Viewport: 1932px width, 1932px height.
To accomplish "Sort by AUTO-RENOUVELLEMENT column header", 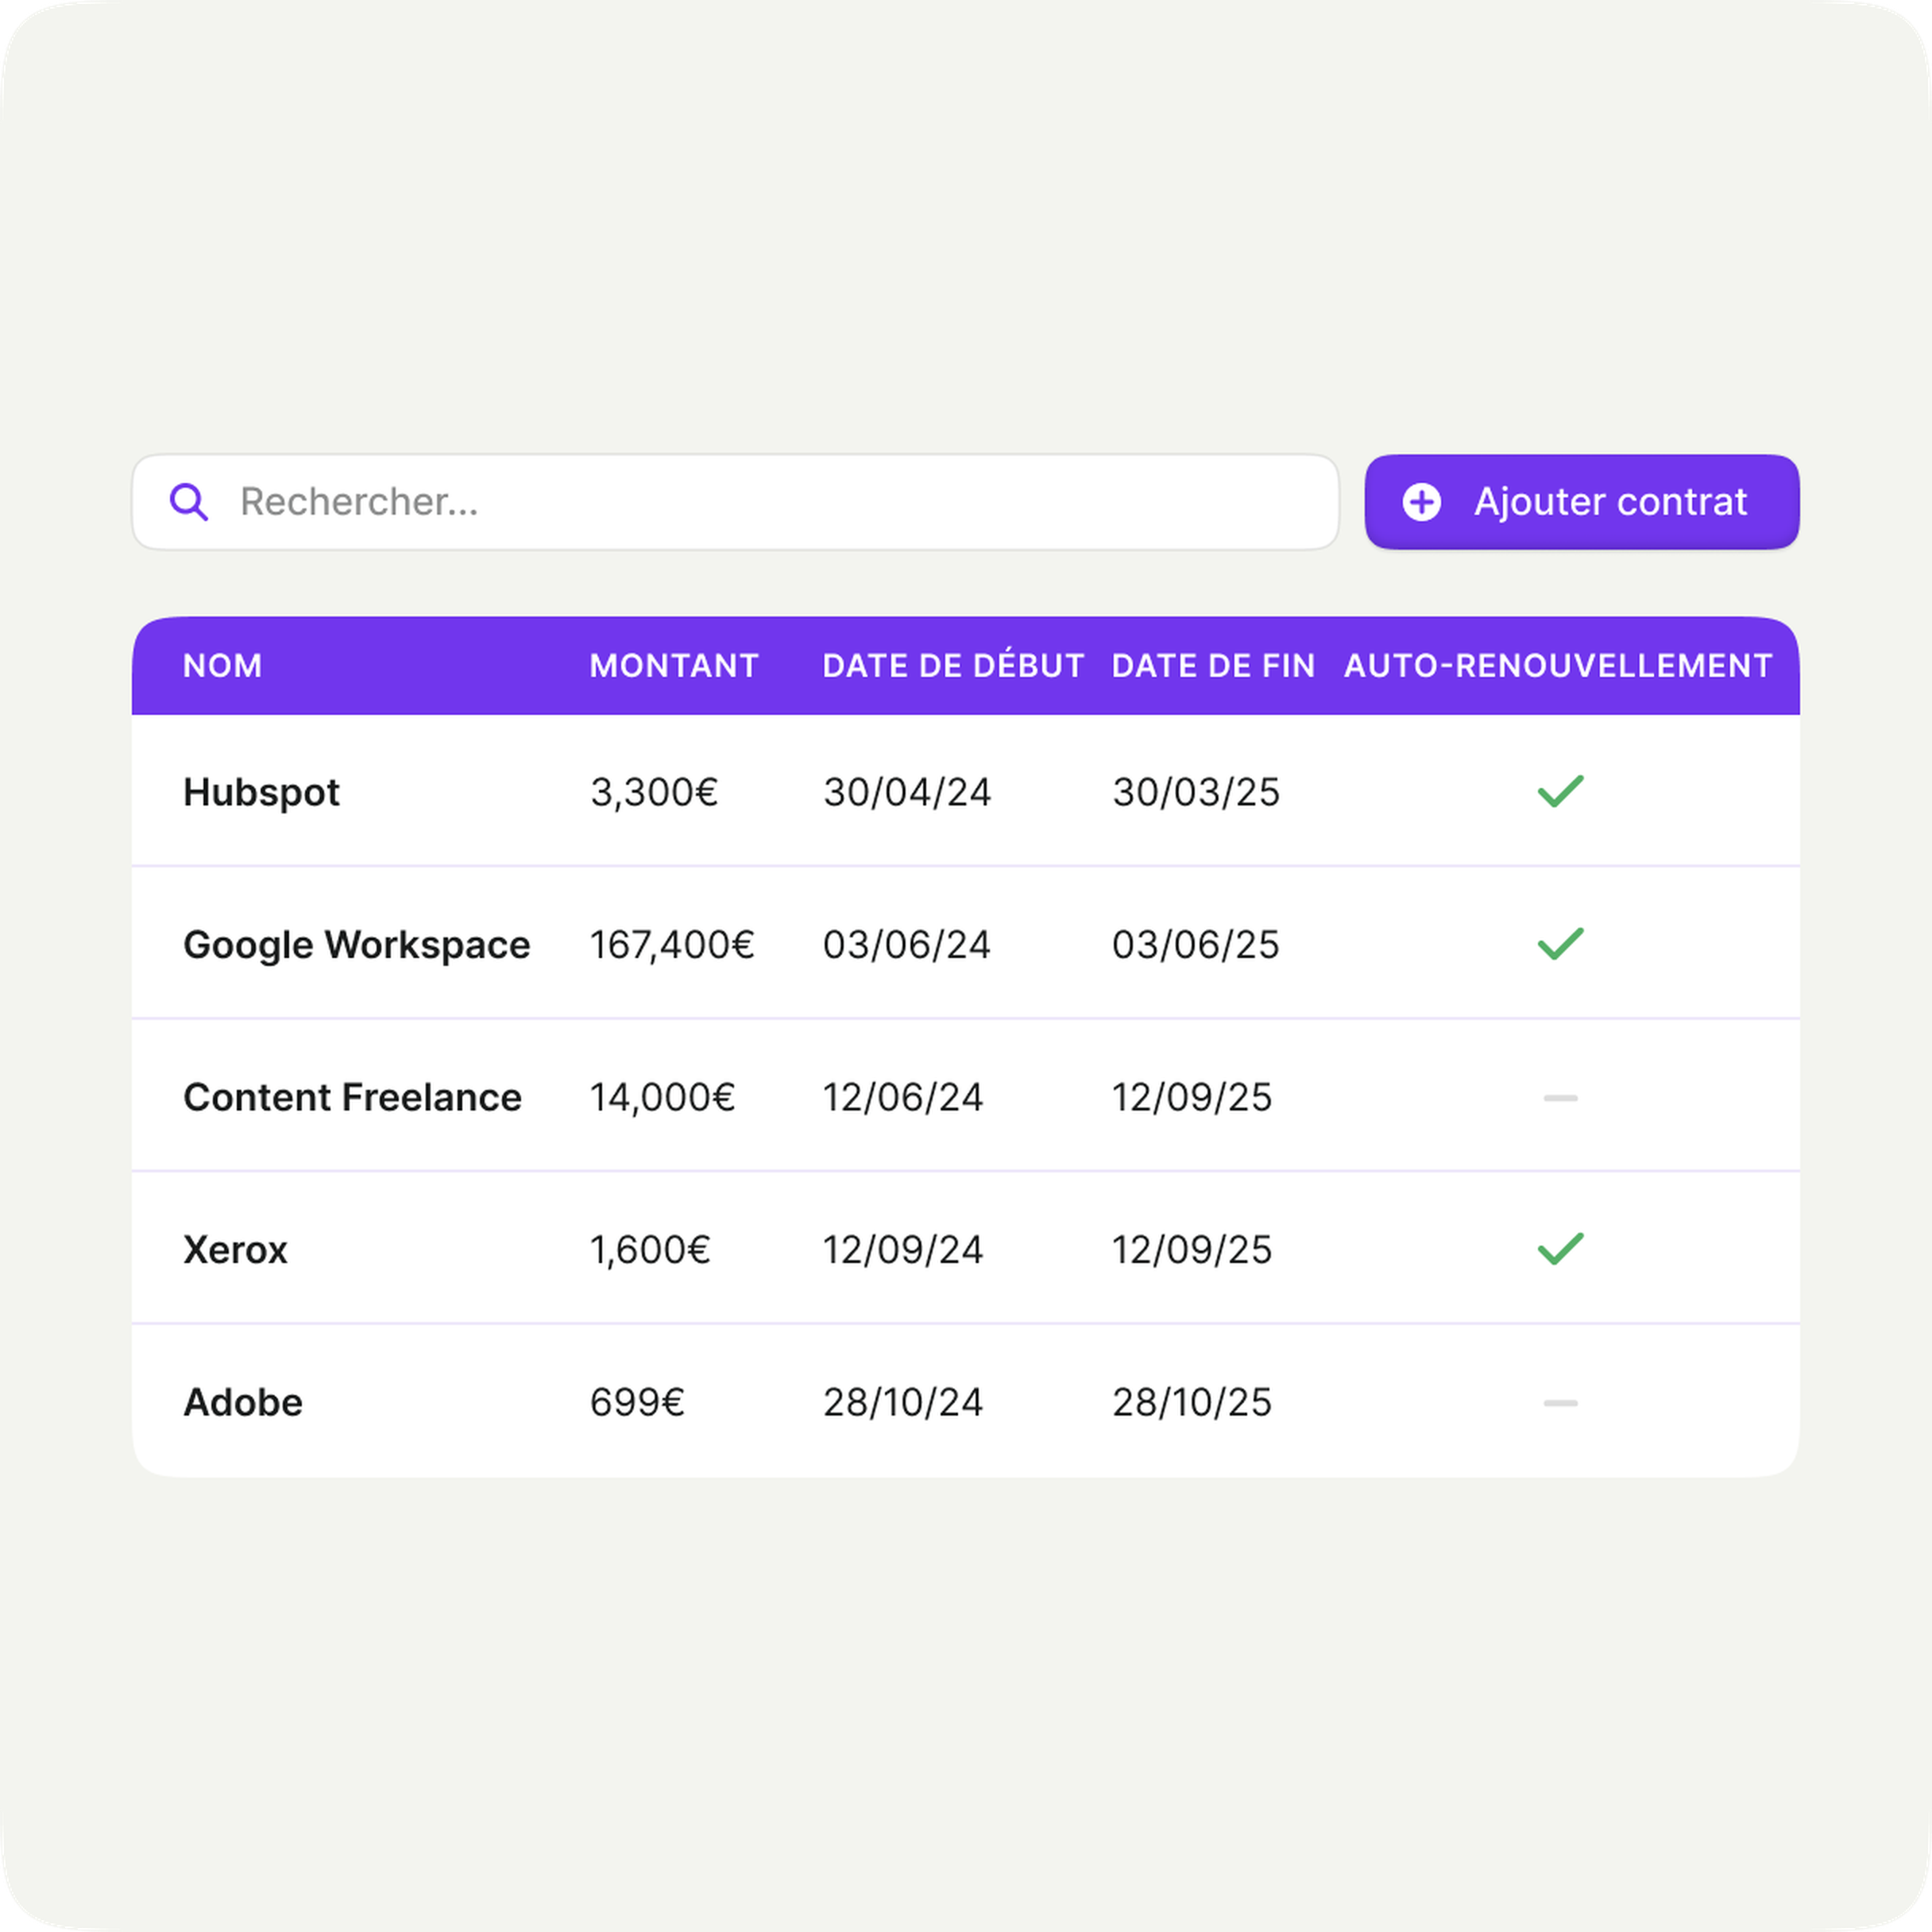I will 1557,666.
